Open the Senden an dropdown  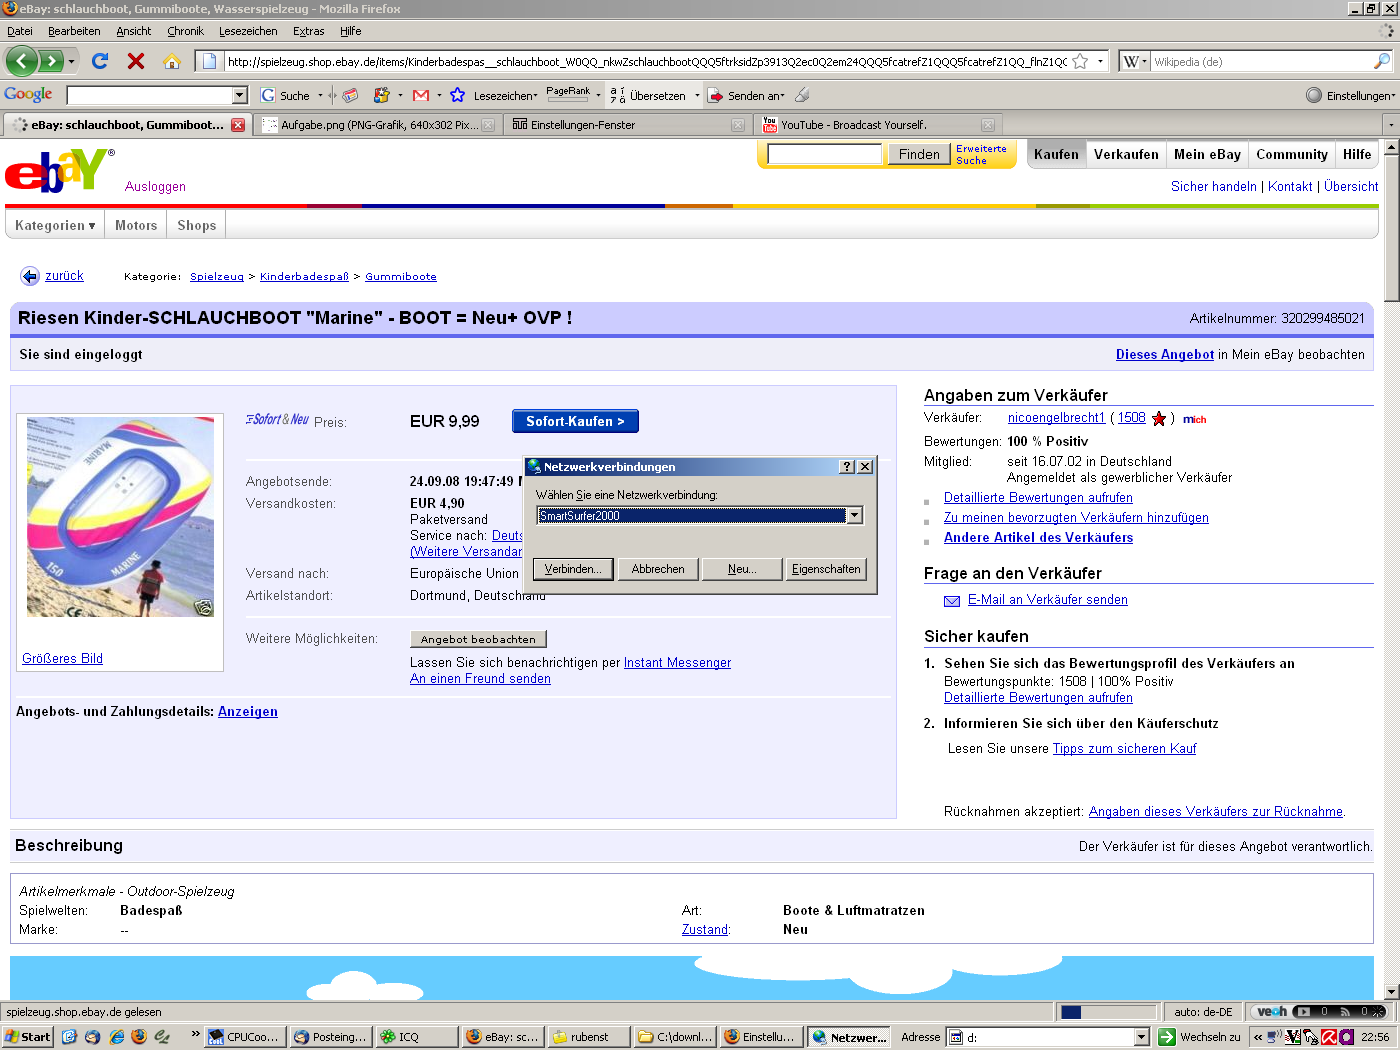(x=746, y=96)
